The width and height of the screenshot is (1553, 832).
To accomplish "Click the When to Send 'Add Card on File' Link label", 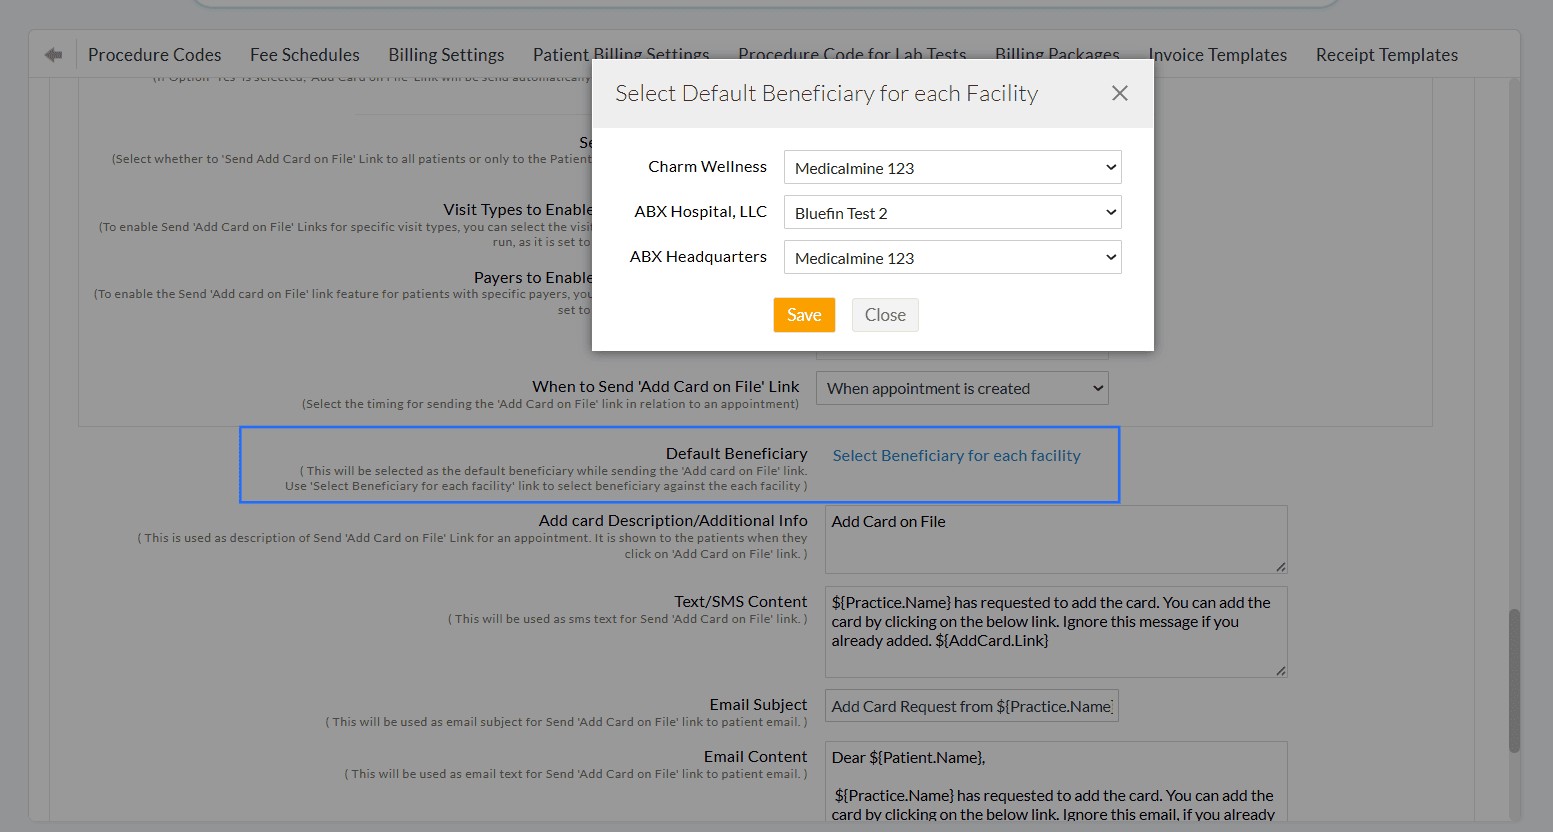I will tap(666, 387).
